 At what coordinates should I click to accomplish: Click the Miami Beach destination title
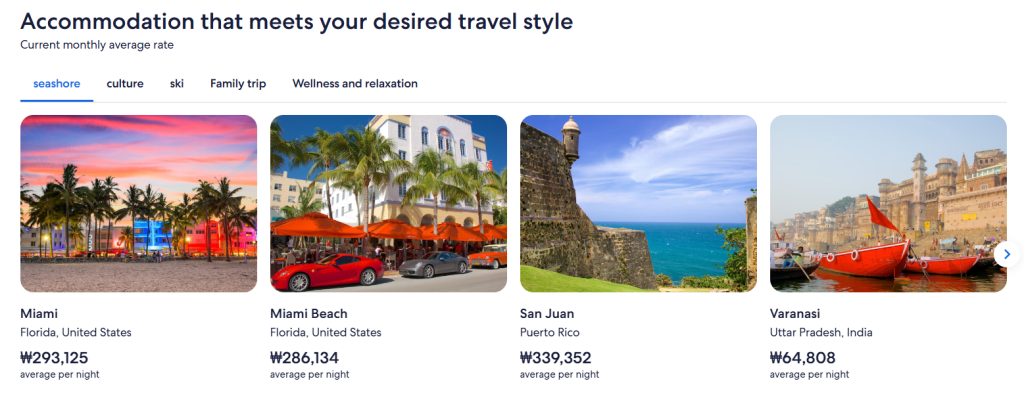tap(309, 313)
